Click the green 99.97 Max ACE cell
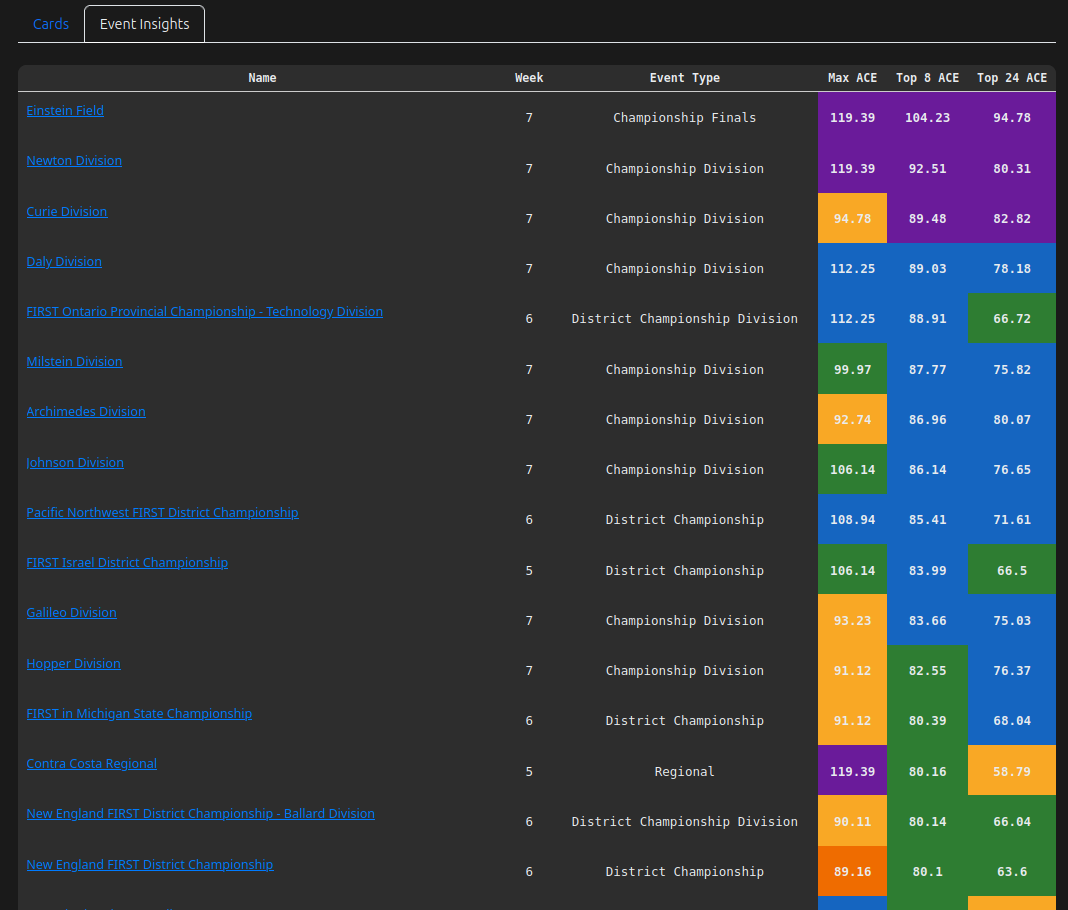The image size is (1068, 910). pos(852,369)
